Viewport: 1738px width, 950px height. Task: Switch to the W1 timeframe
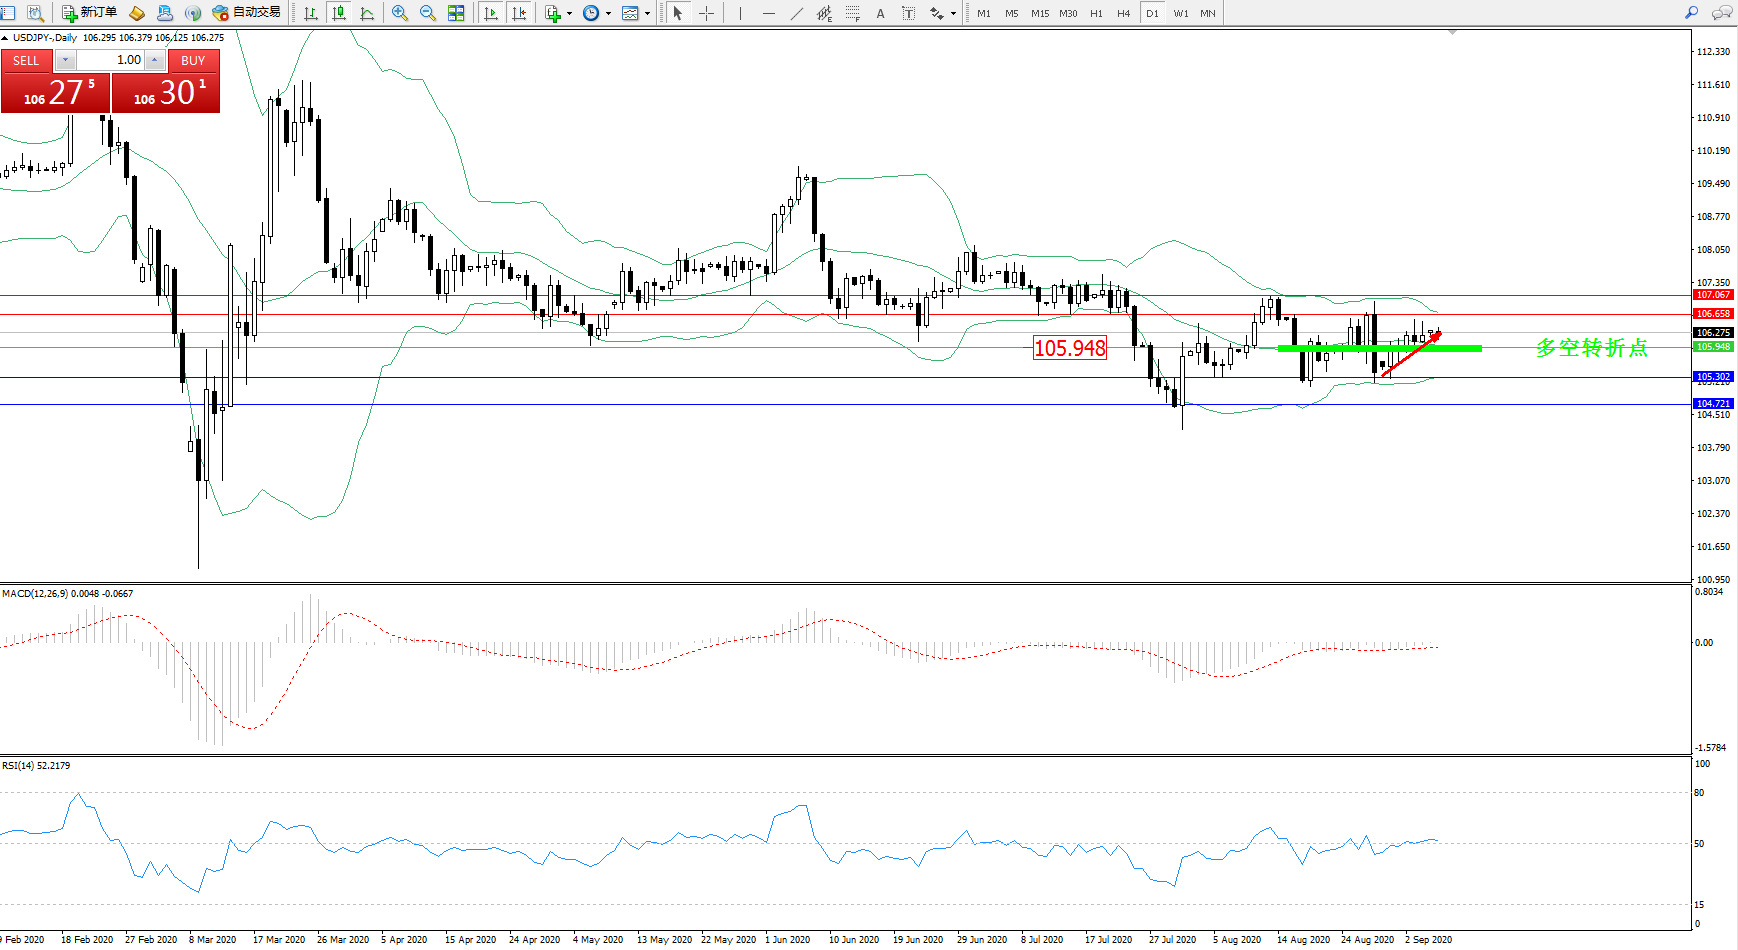click(x=1181, y=13)
